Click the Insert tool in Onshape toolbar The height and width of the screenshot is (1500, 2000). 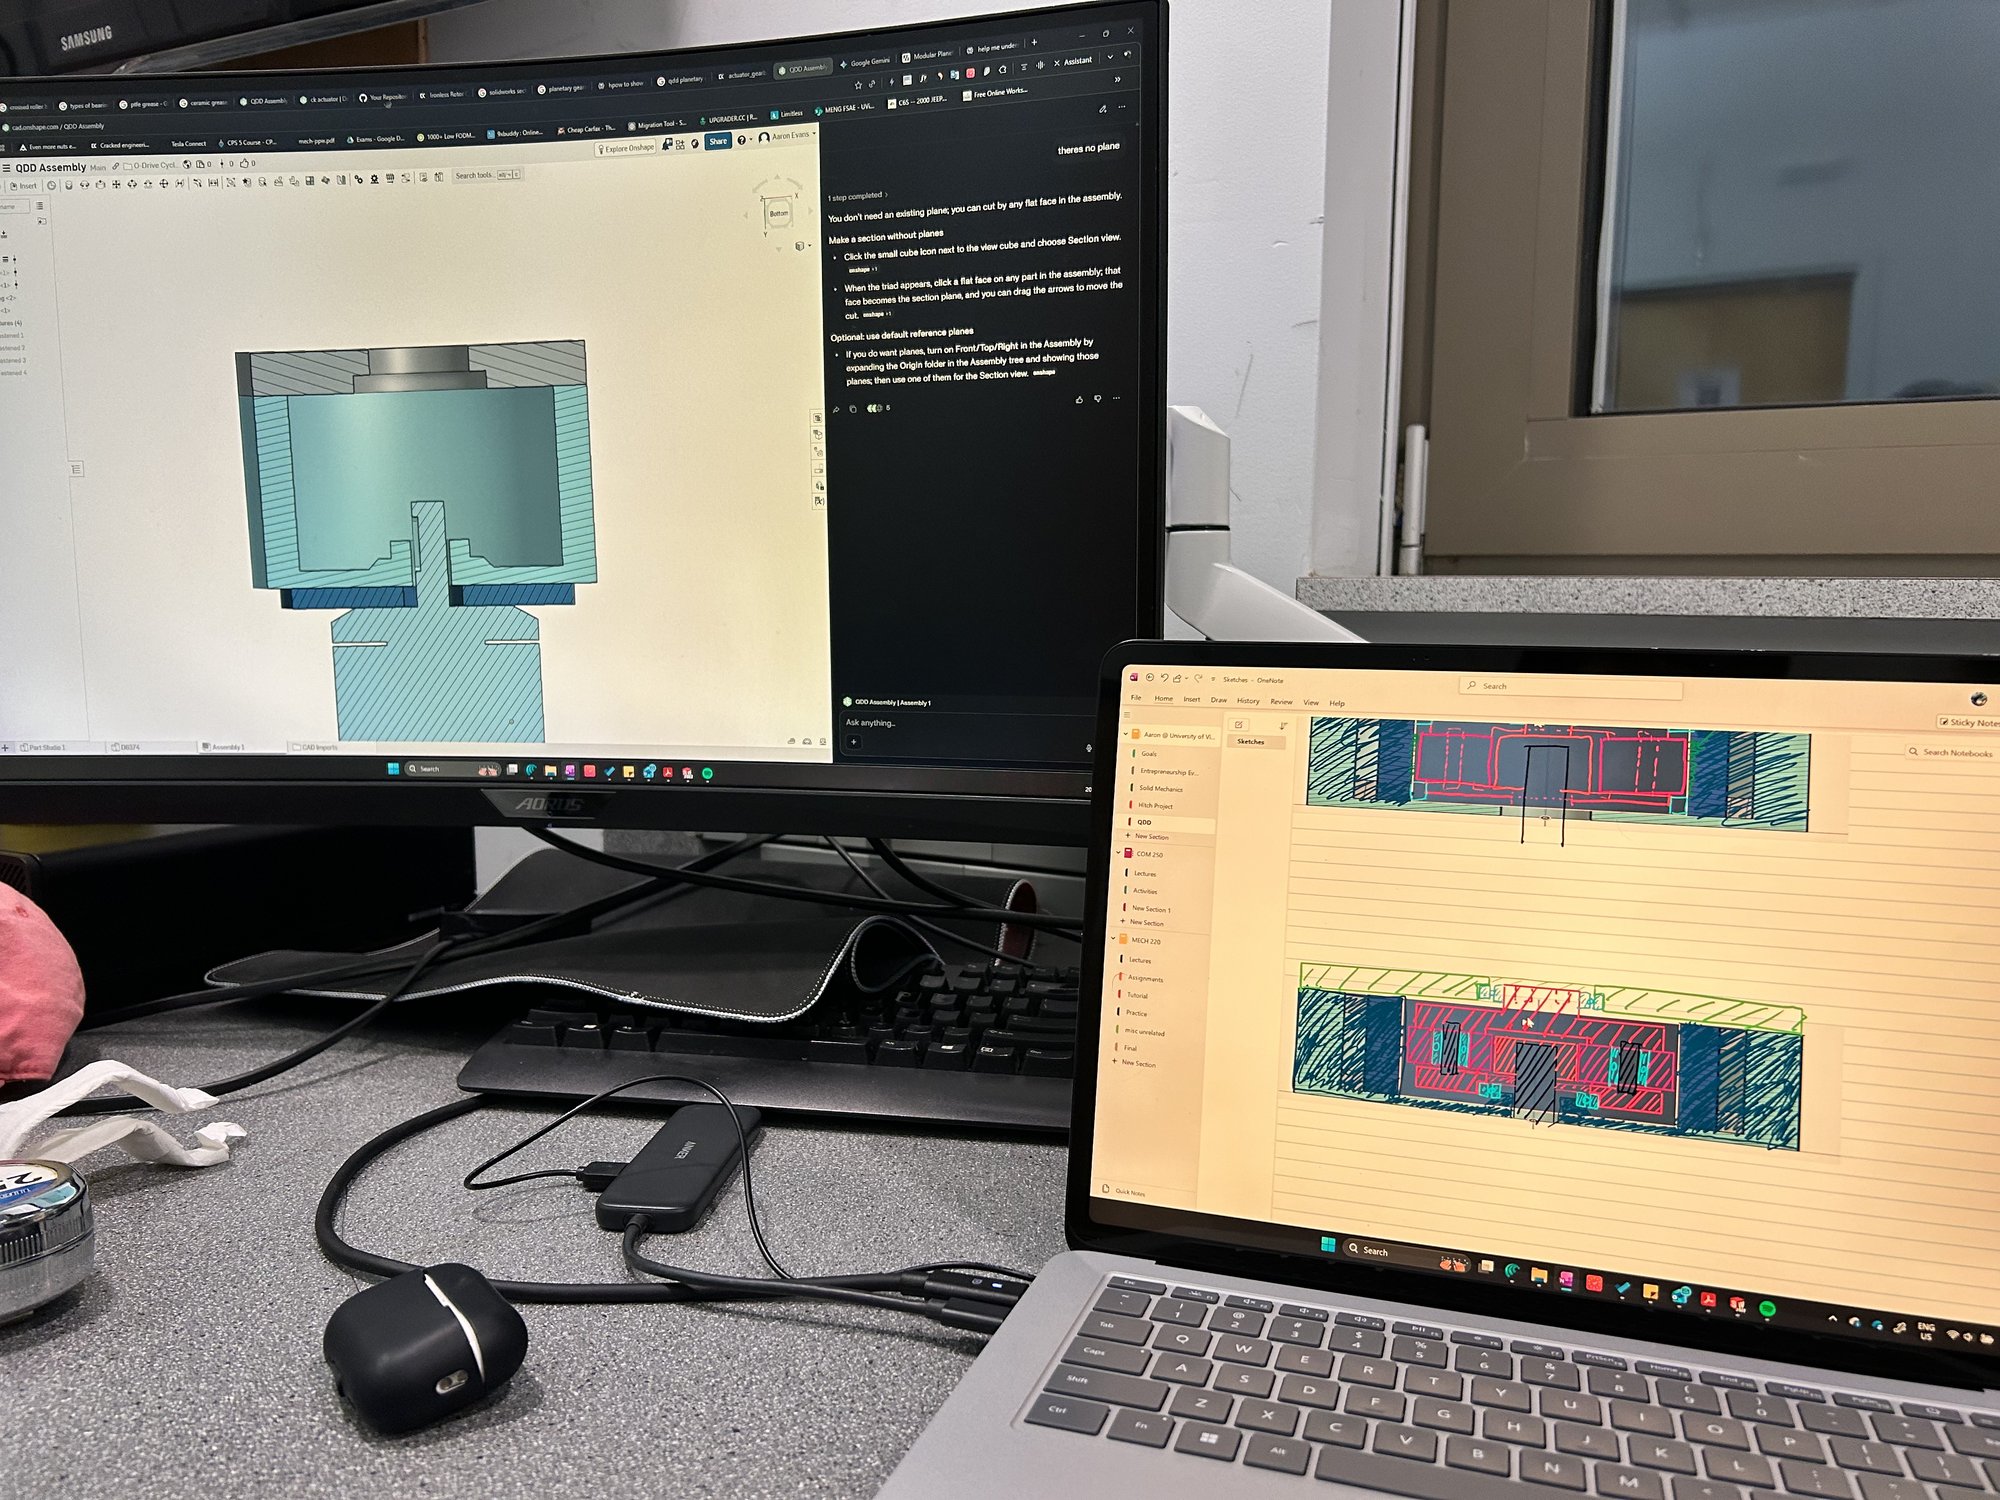click(x=23, y=186)
